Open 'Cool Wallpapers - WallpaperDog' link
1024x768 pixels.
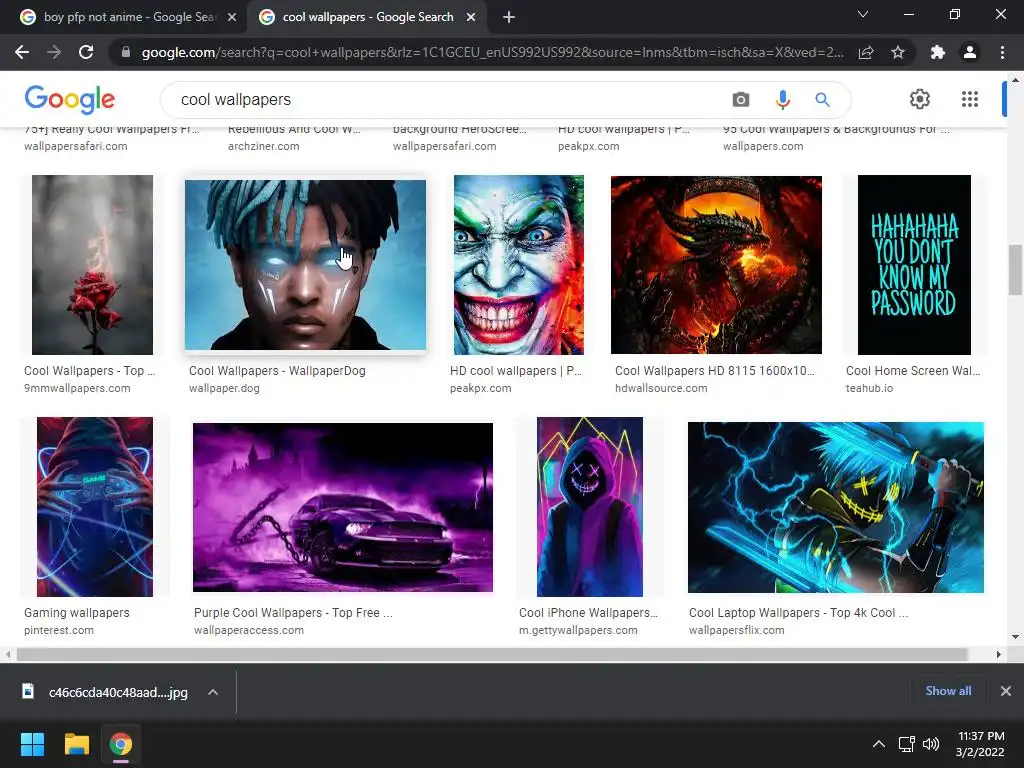pos(277,370)
